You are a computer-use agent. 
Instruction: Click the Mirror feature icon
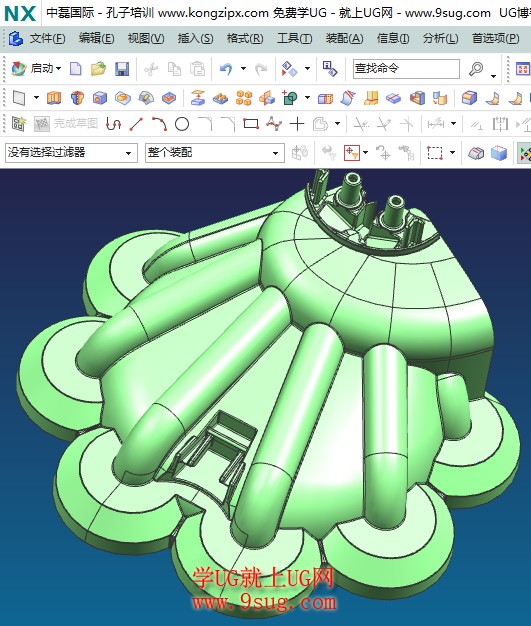point(267,97)
